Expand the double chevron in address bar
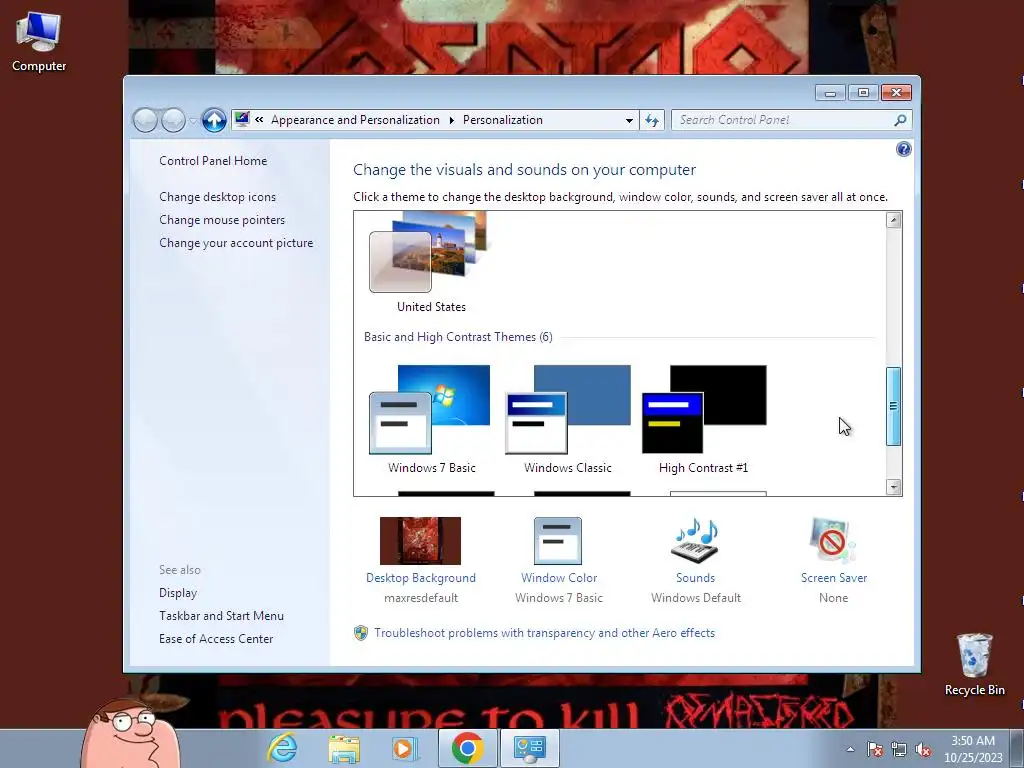The height and width of the screenshot is (768, 1024). [259, 120]
